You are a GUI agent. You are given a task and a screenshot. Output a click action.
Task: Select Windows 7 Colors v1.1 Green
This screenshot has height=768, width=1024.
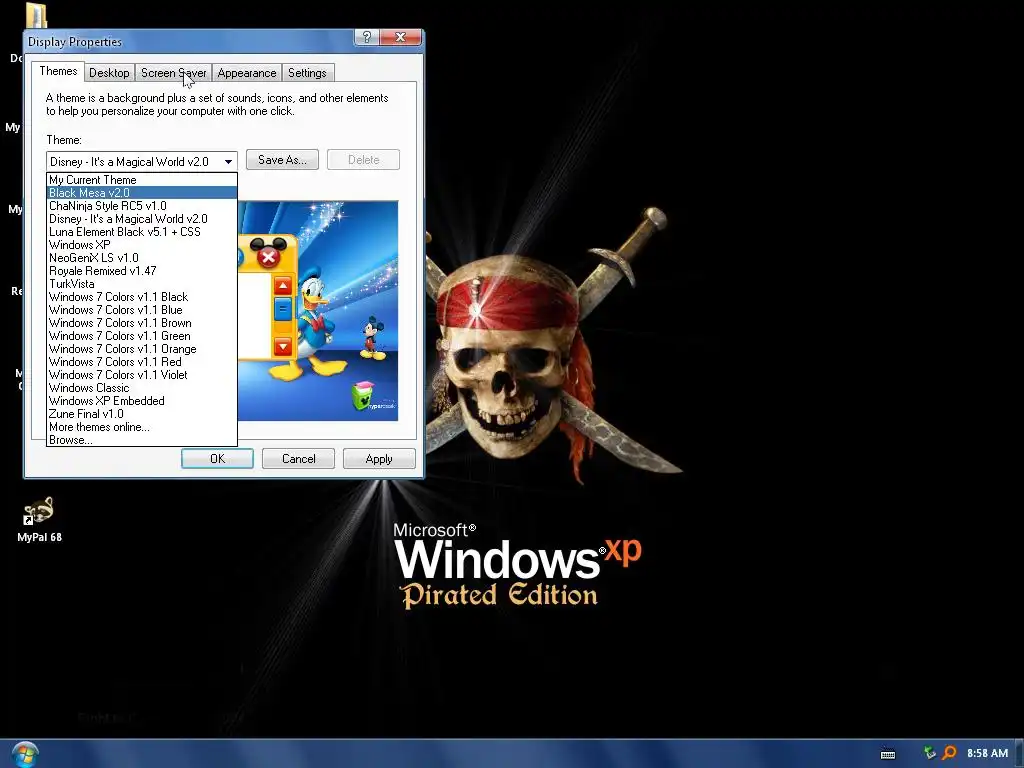pos(142,336)
